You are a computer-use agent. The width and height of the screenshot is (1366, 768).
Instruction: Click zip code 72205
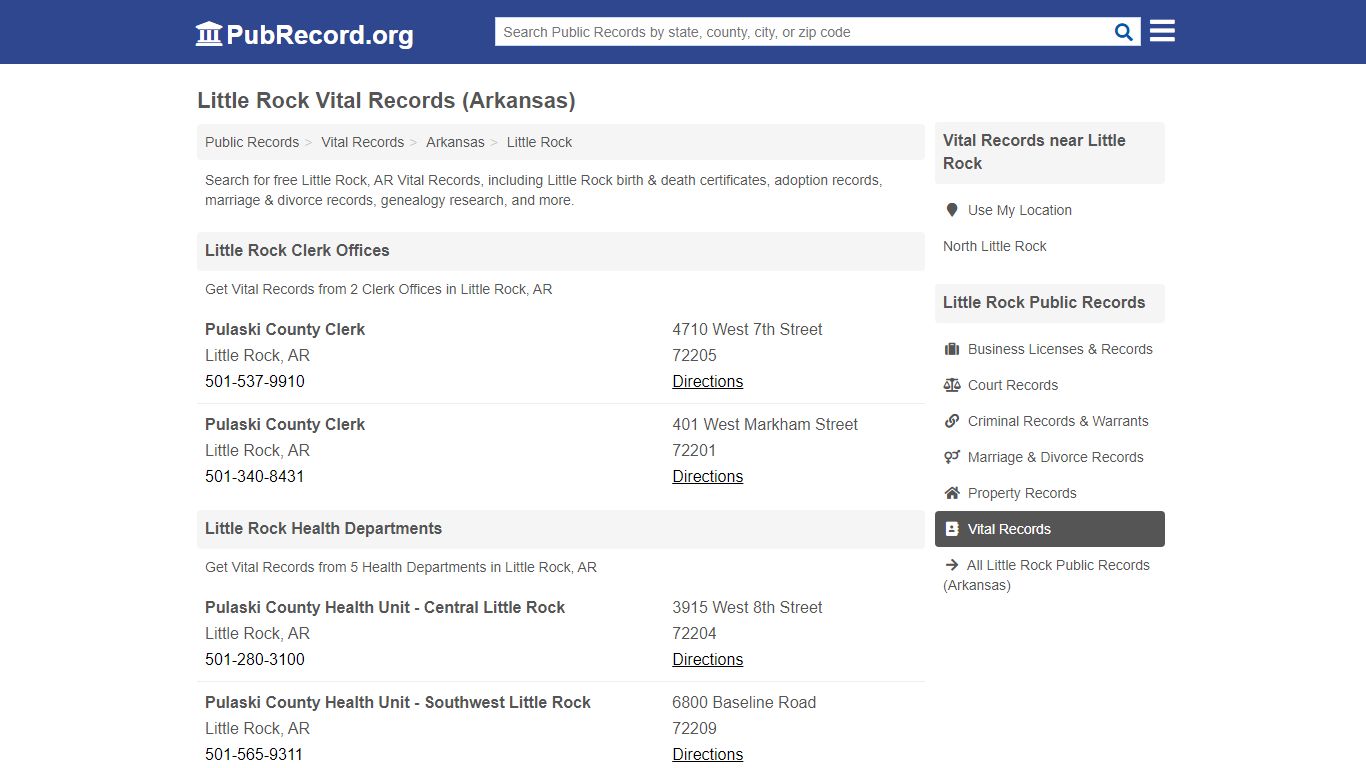pyautogui.click(x=694, y=355)
